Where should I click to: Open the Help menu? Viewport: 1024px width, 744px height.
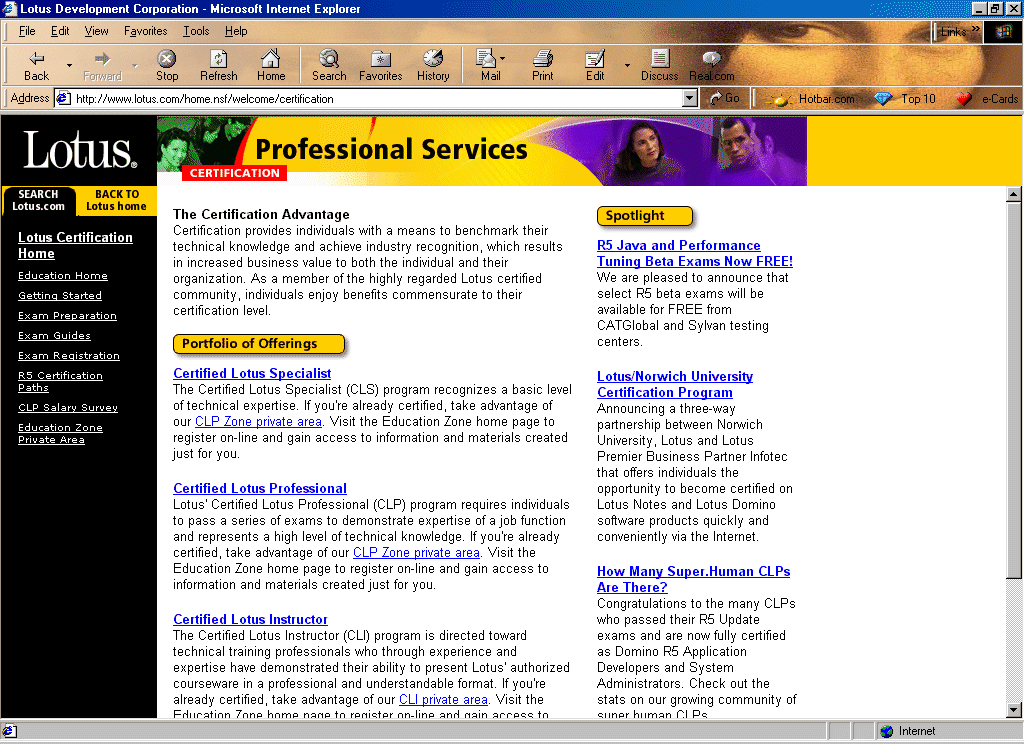click(236, 31)
